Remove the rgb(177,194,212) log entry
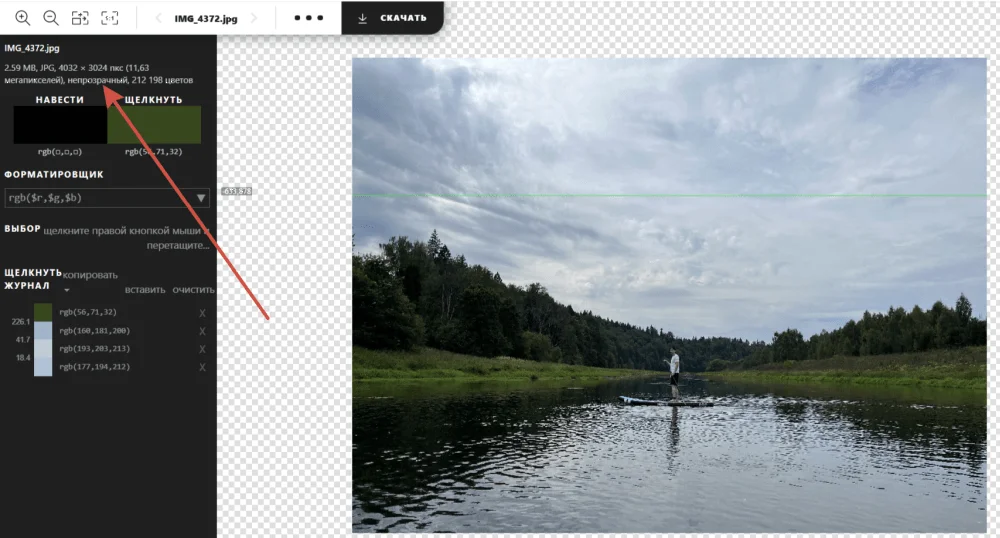1000x538 pixels. point(202,367)
